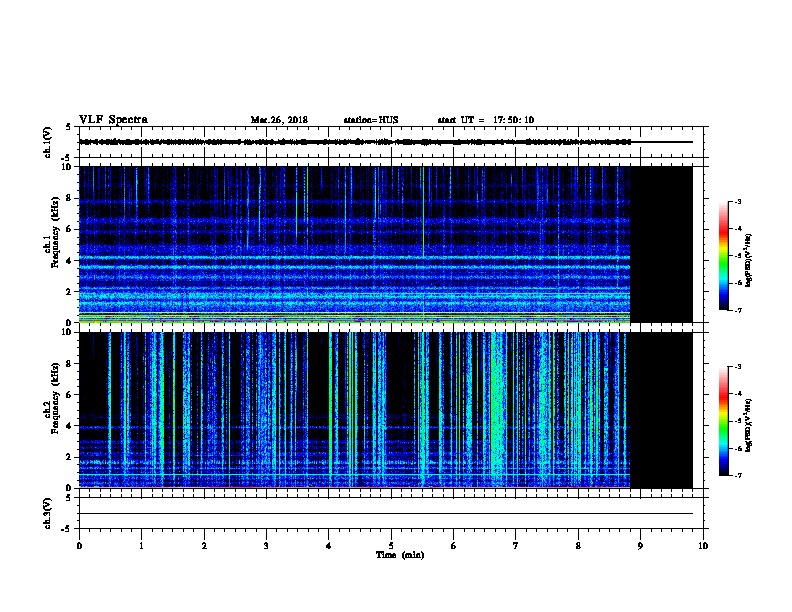Click the time axis tick label "10"
Viewport: 792px width, 612px height.
(703, 546)
